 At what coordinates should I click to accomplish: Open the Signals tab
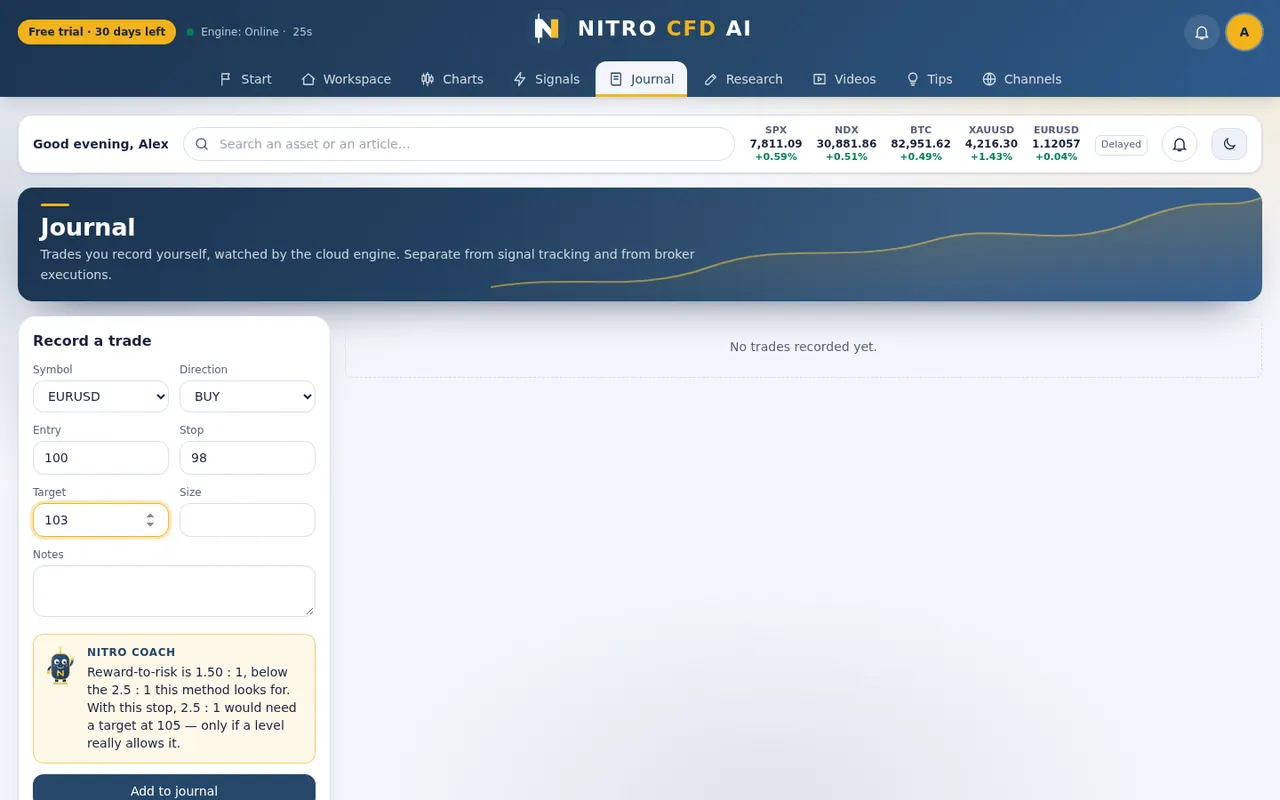click(546, 79)
